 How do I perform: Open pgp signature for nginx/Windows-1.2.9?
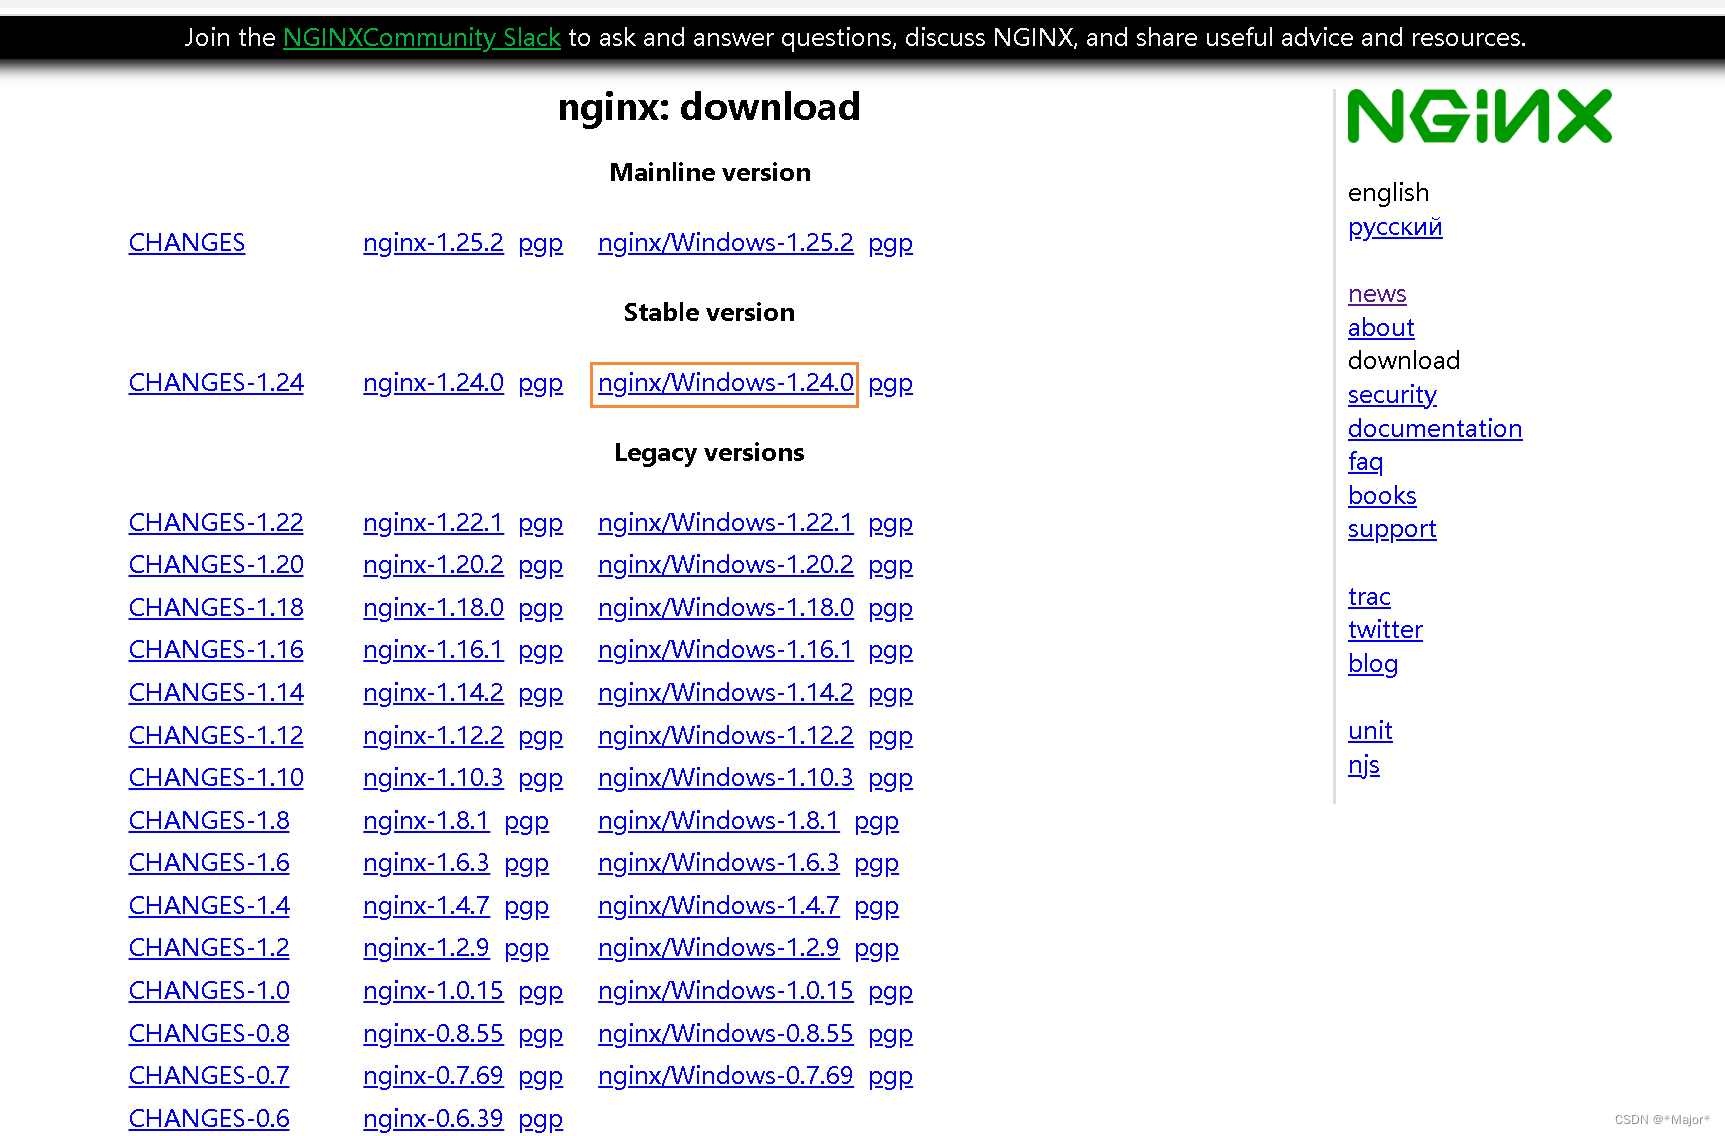pos(876,949)
